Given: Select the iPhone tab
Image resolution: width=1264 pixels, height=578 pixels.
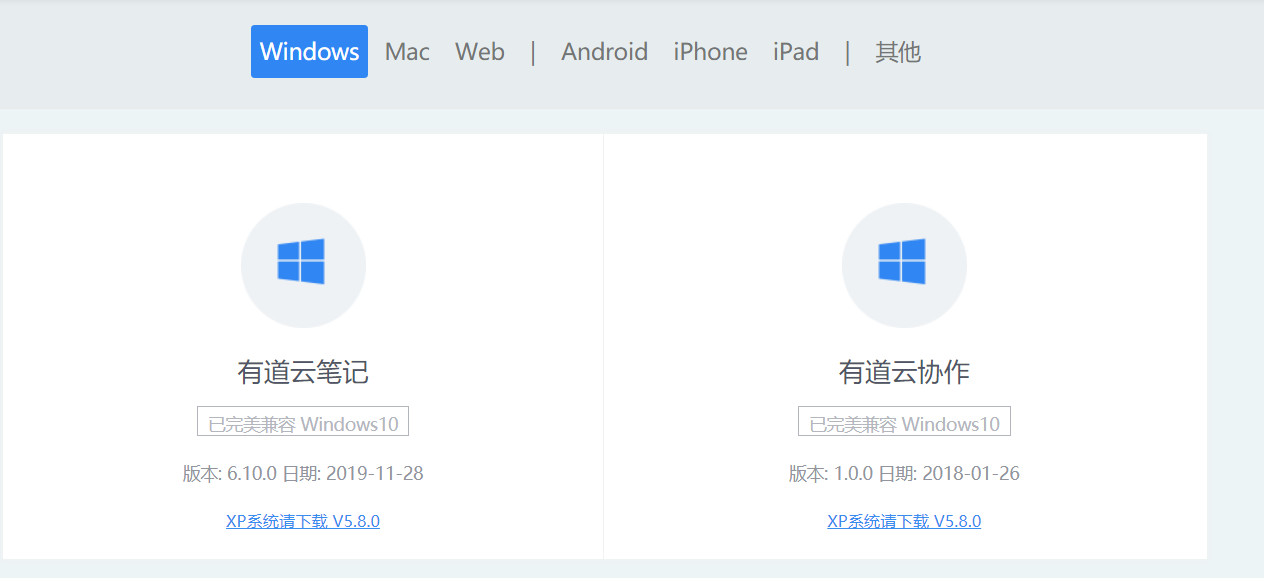Looking at the screenshot, I should pos(710,51).
